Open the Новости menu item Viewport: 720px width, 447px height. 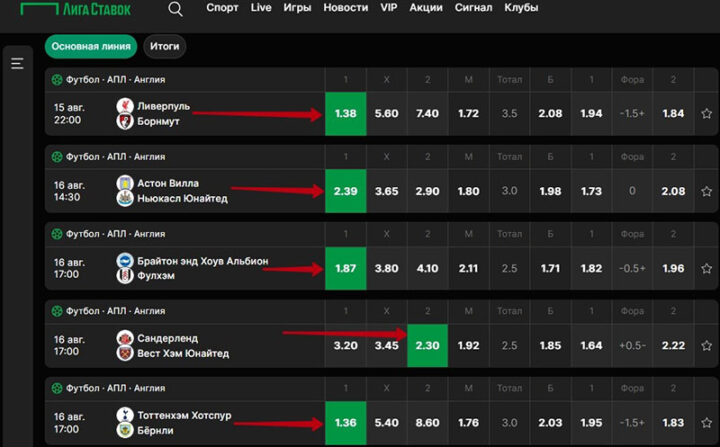point(346,8)
